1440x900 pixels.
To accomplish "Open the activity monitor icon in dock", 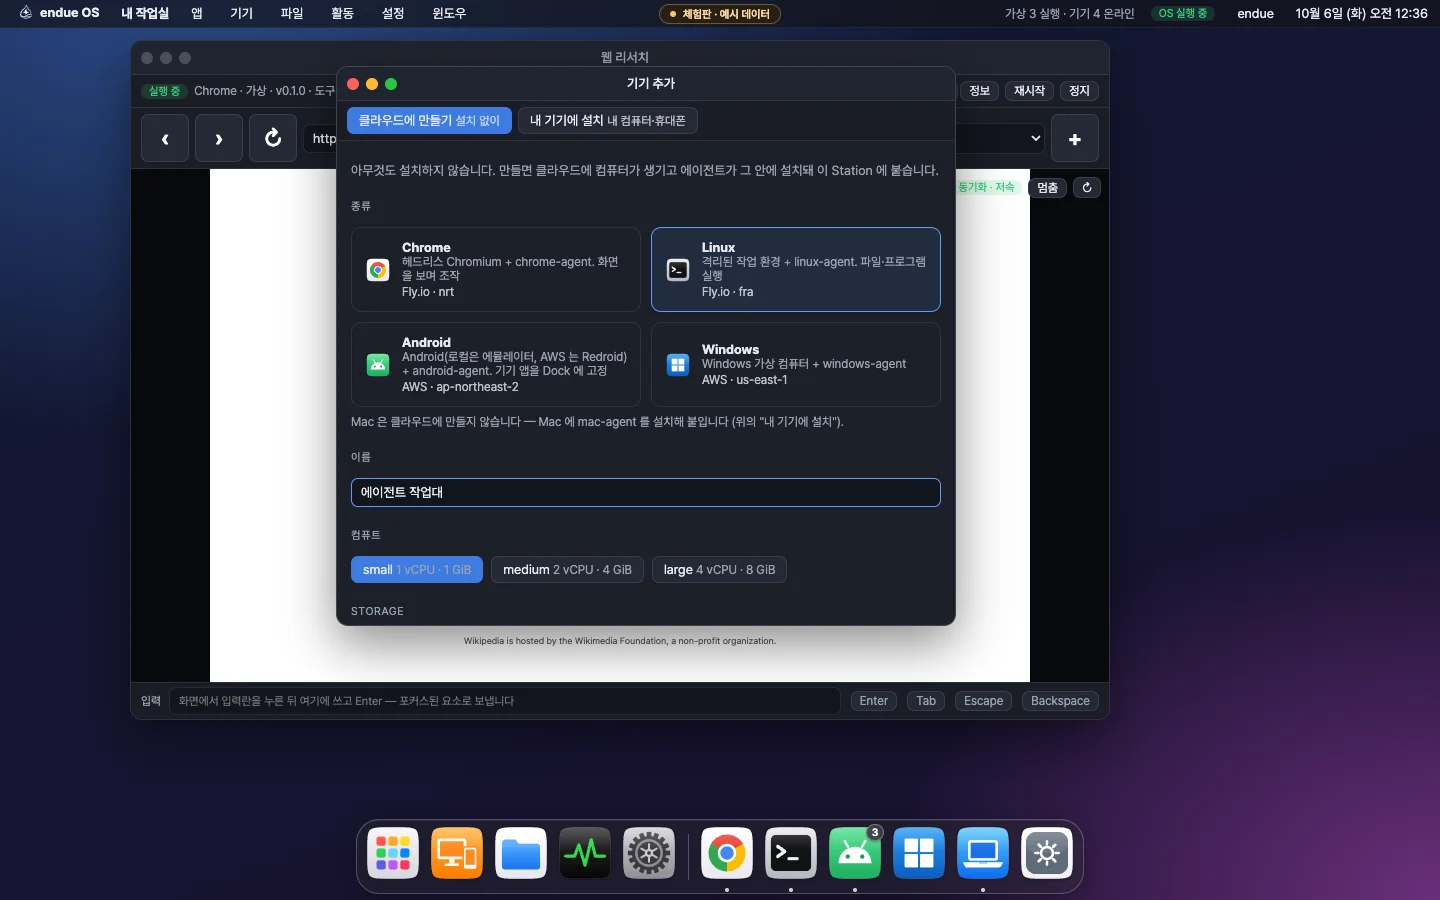I will (x=585, y=853).
